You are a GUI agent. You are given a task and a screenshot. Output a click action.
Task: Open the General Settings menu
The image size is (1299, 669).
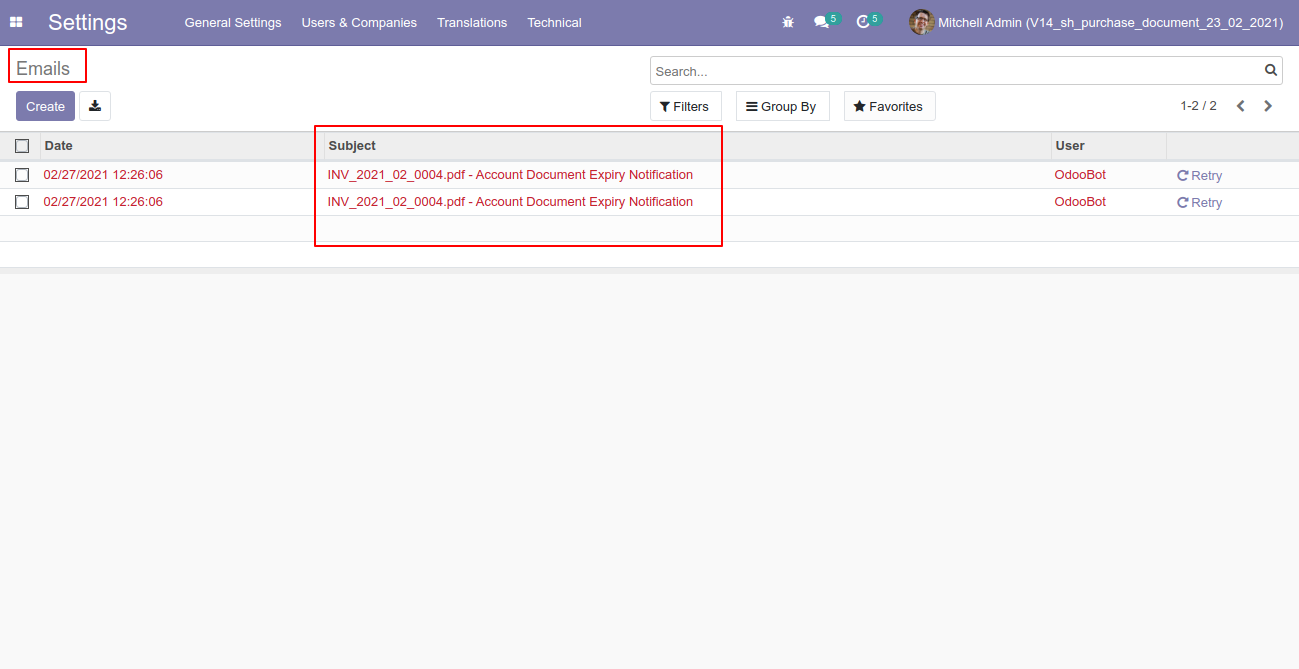coord(233,22)
